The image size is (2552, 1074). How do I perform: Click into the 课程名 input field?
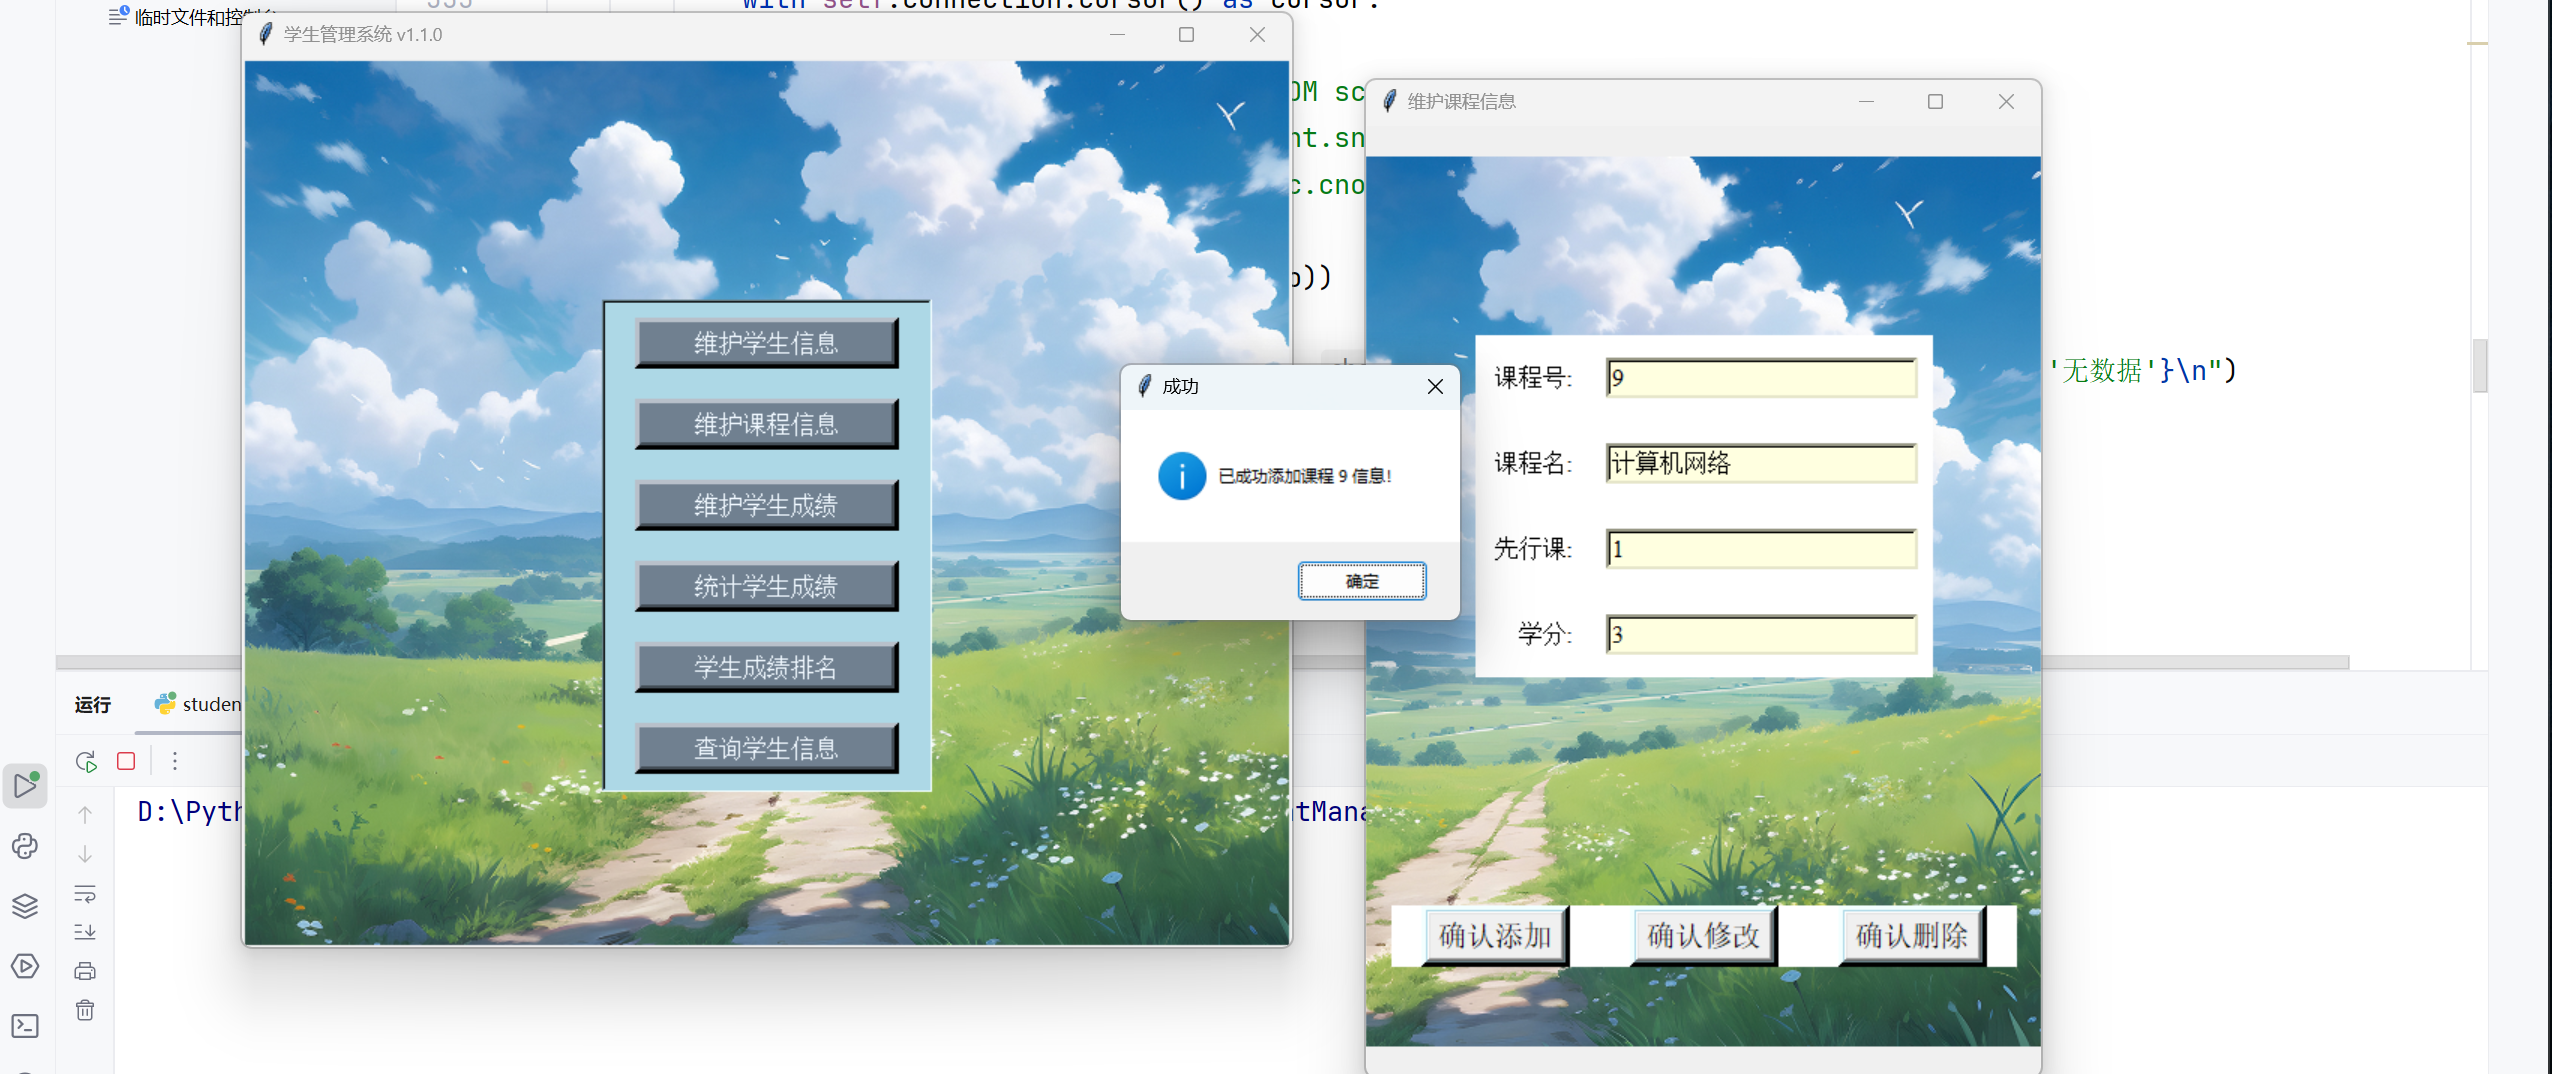point(1760,464)
